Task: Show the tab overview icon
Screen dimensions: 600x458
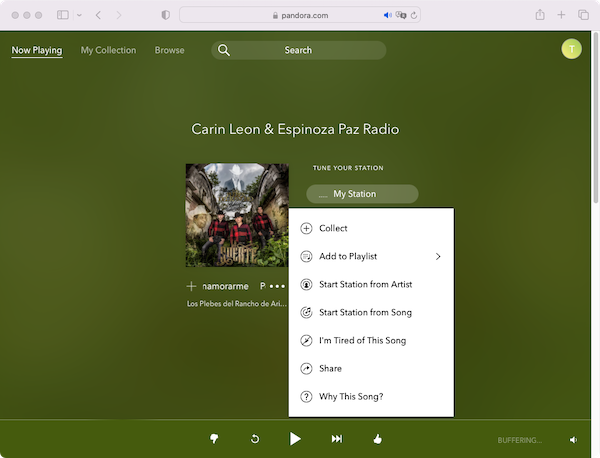Action: tap(583, 15)
